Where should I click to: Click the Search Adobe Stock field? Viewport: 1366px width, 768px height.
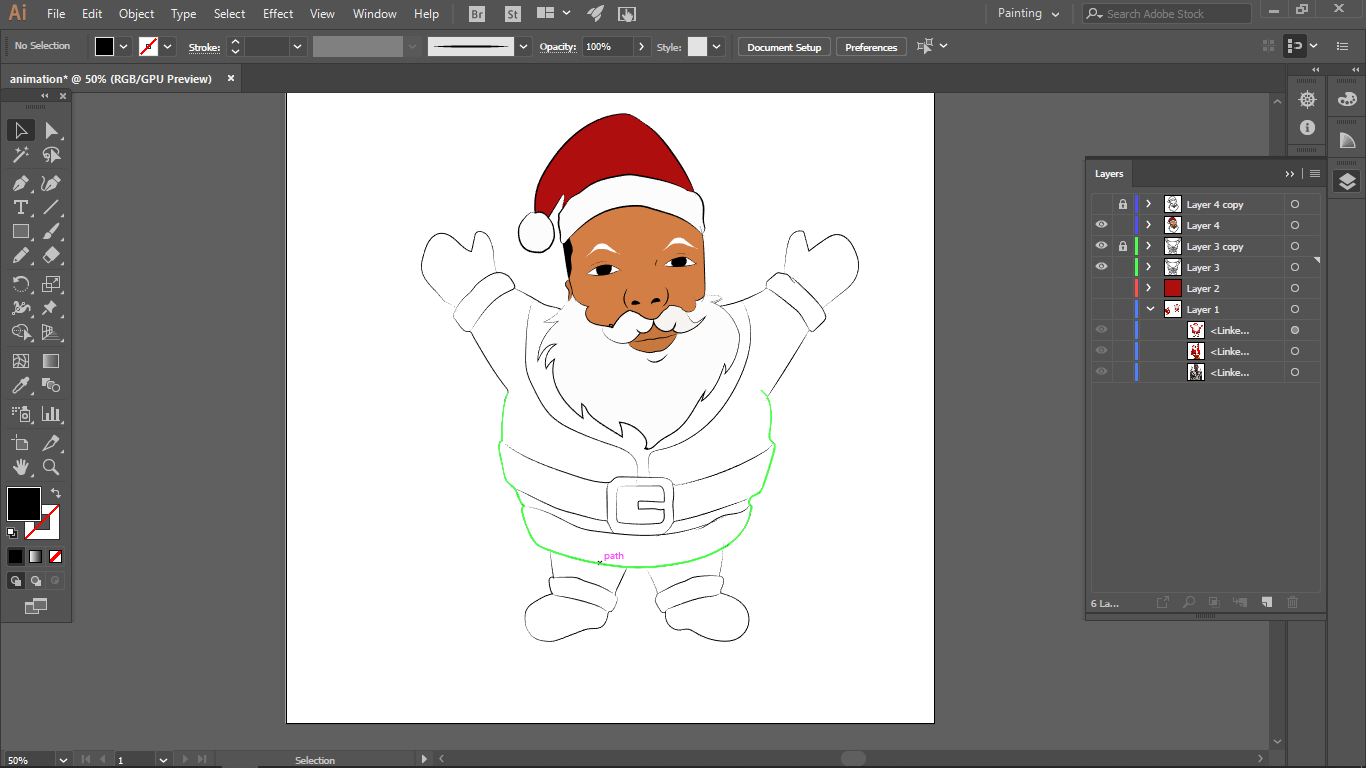(1166, 13)
